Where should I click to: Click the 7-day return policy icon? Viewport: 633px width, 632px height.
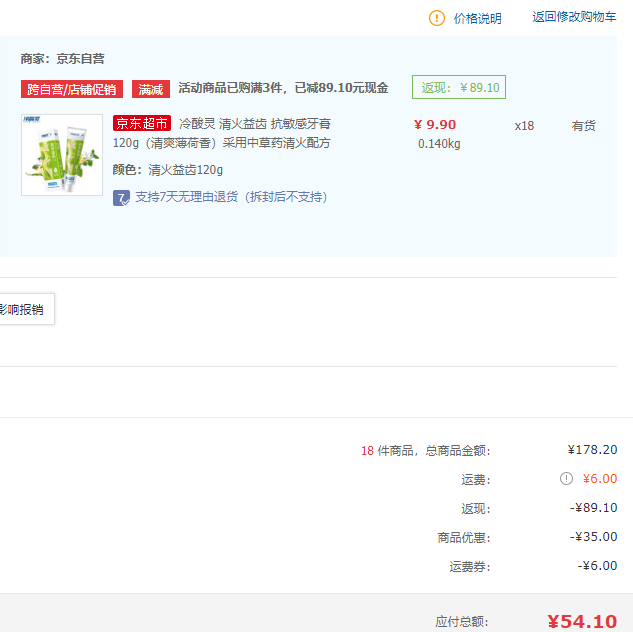pos(121,197)
